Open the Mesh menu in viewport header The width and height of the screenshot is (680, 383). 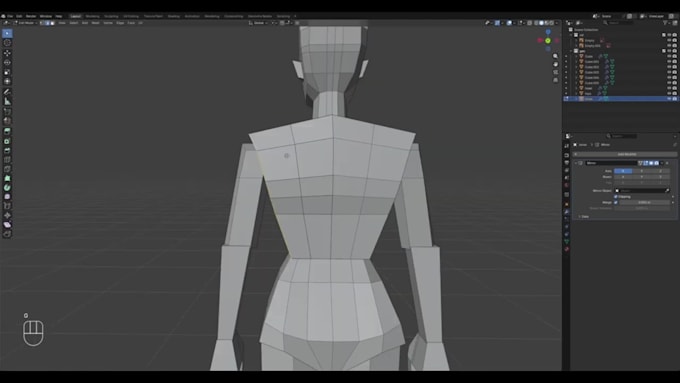pyautogui.click(x=95, y=23)
